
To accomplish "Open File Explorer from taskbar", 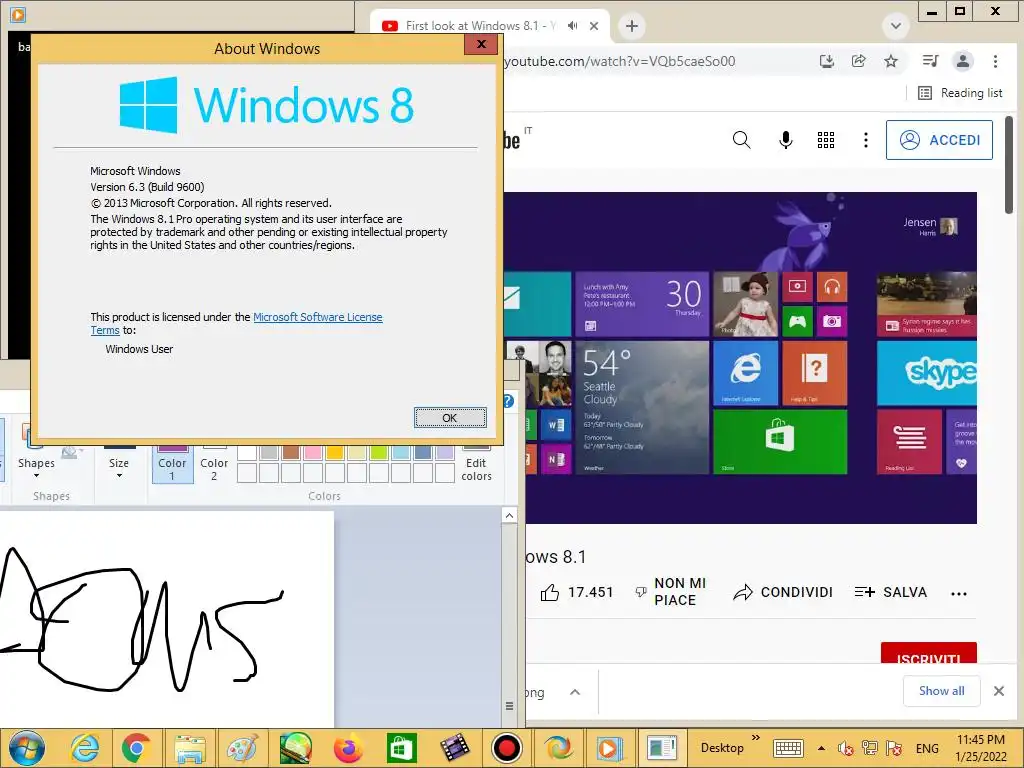I will pos(189,748).
